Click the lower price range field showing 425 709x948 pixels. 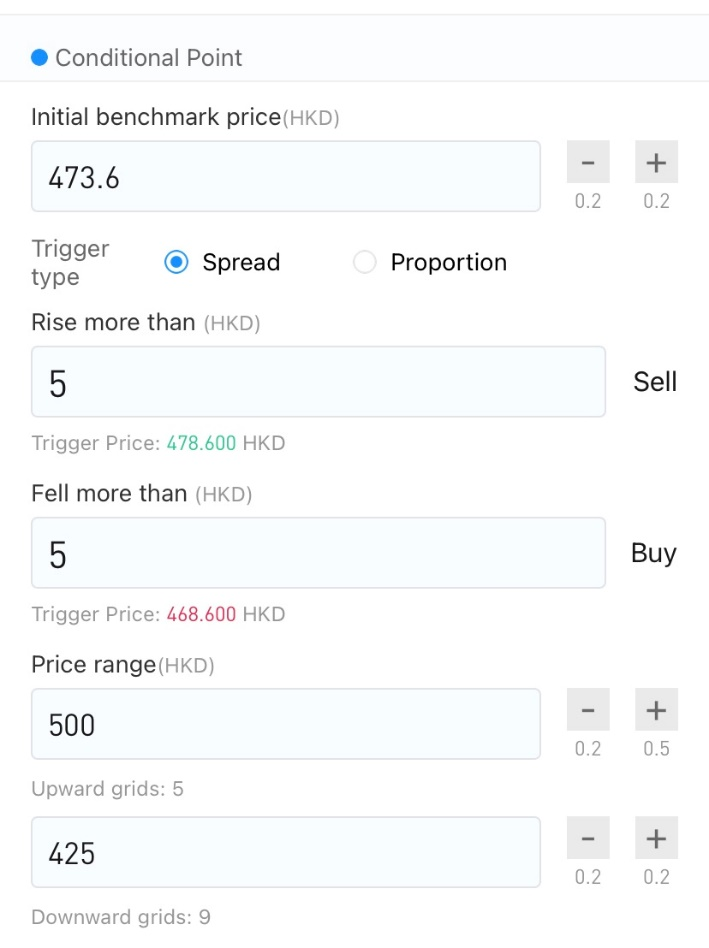(286, 852)
